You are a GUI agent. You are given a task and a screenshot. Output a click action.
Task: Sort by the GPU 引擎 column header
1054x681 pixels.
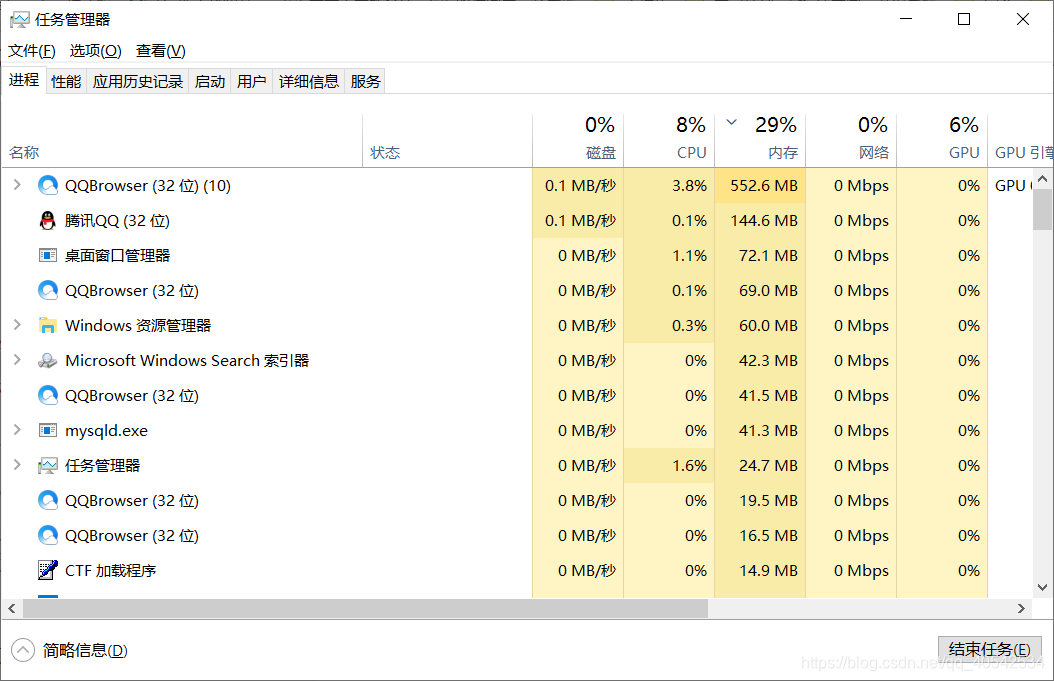click(1020, 141)
